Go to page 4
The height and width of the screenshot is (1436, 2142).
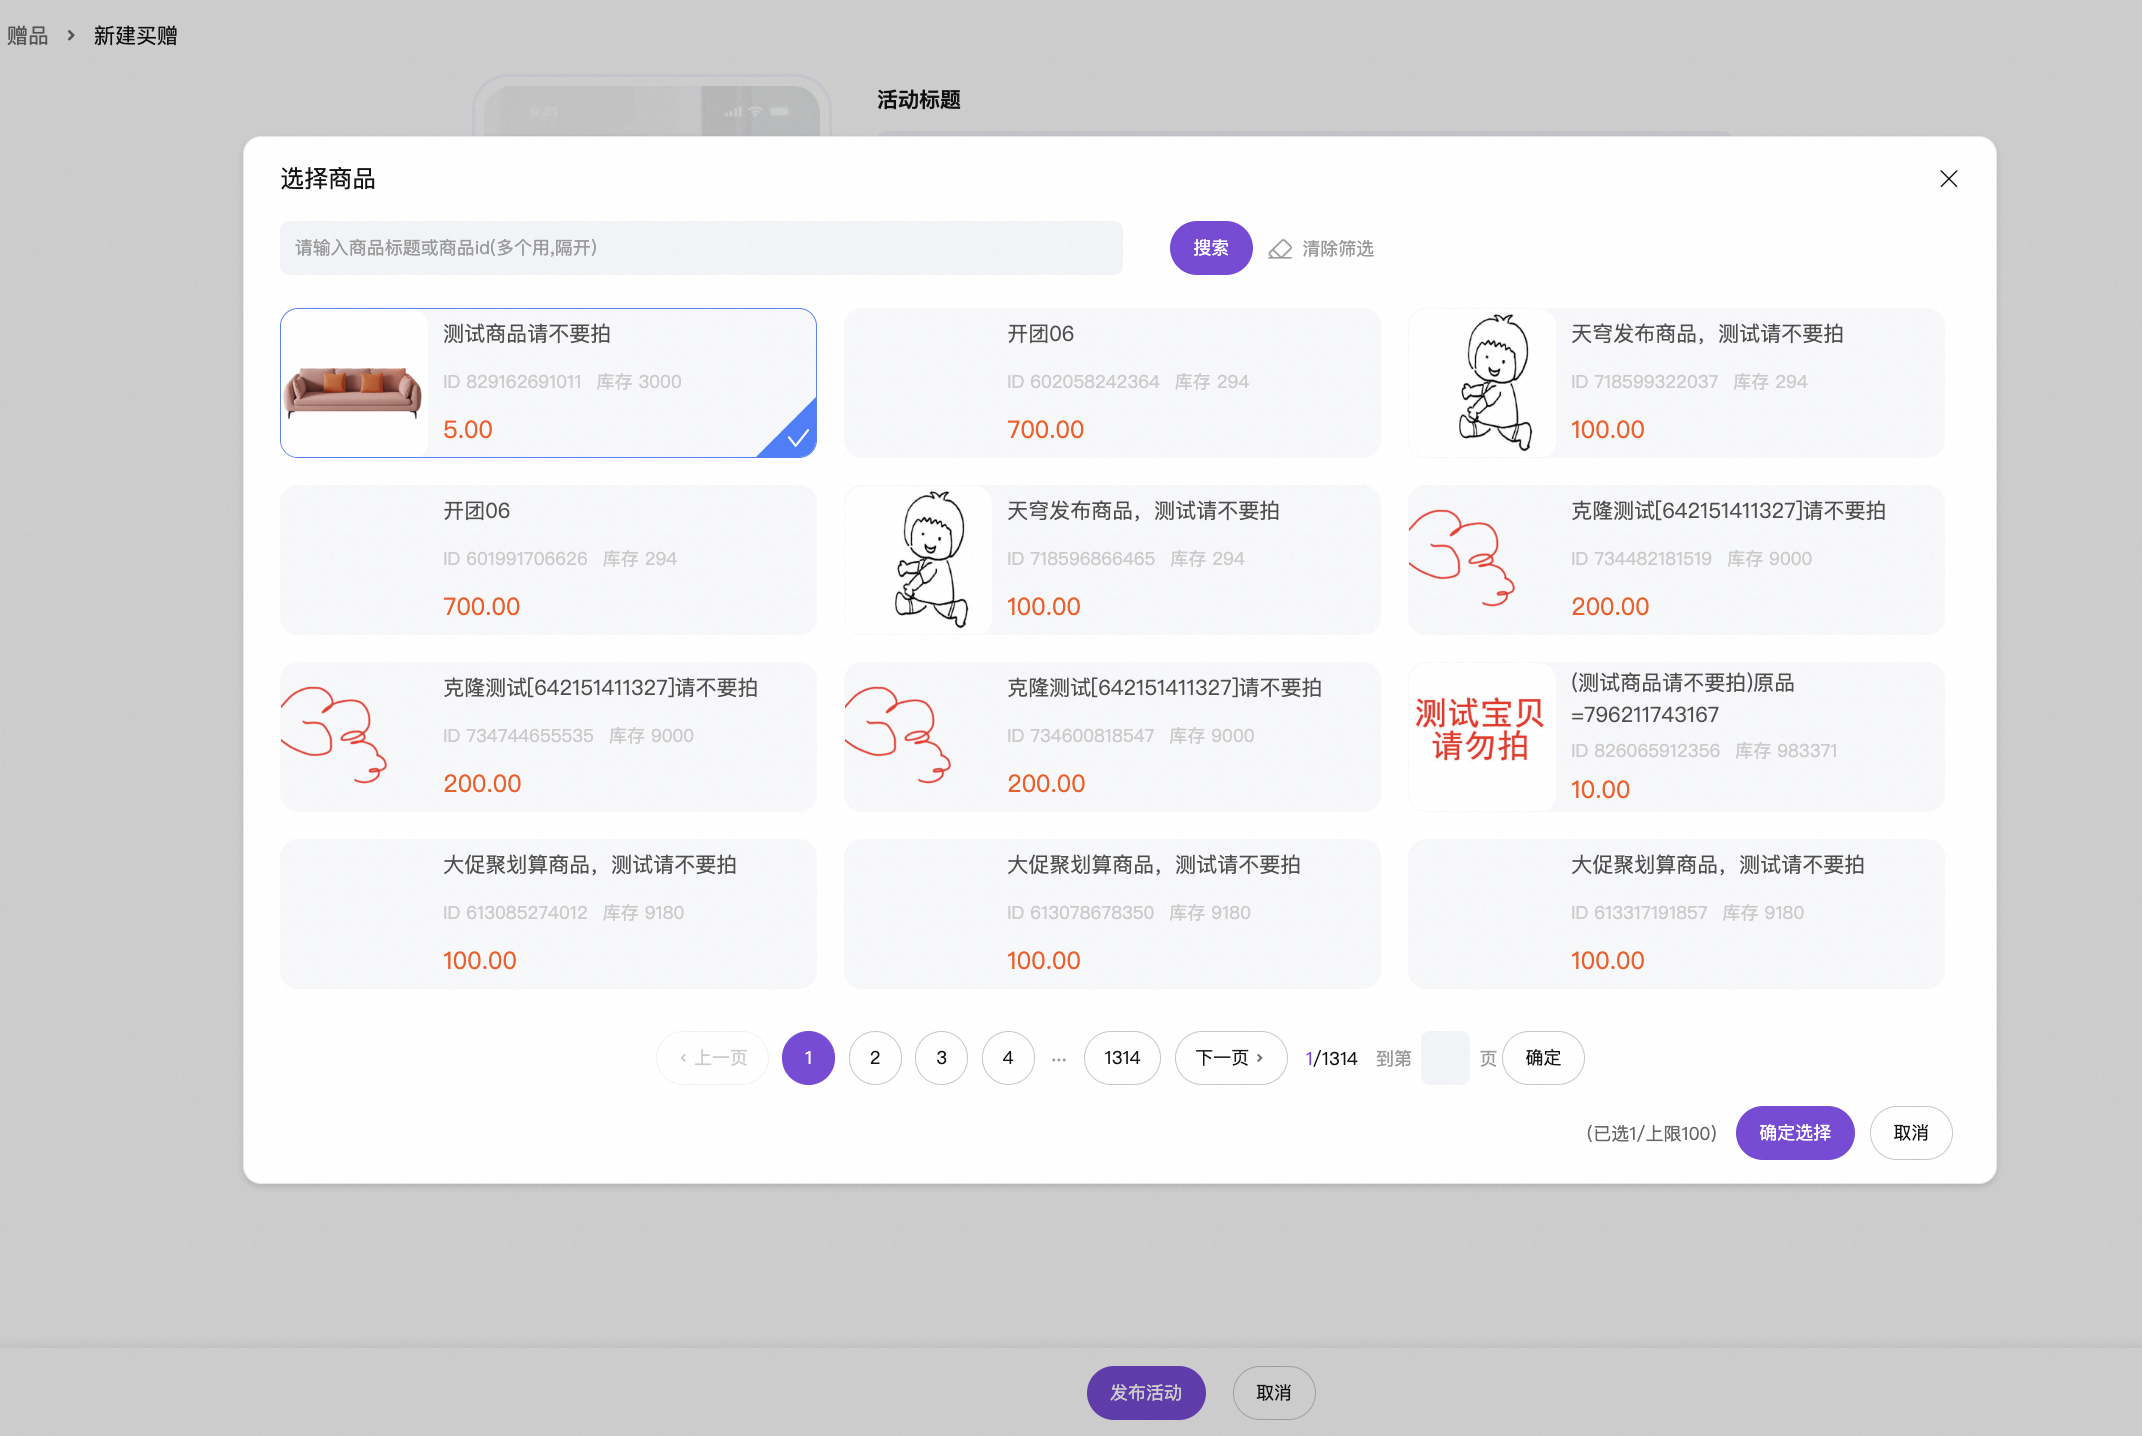1008,1058
